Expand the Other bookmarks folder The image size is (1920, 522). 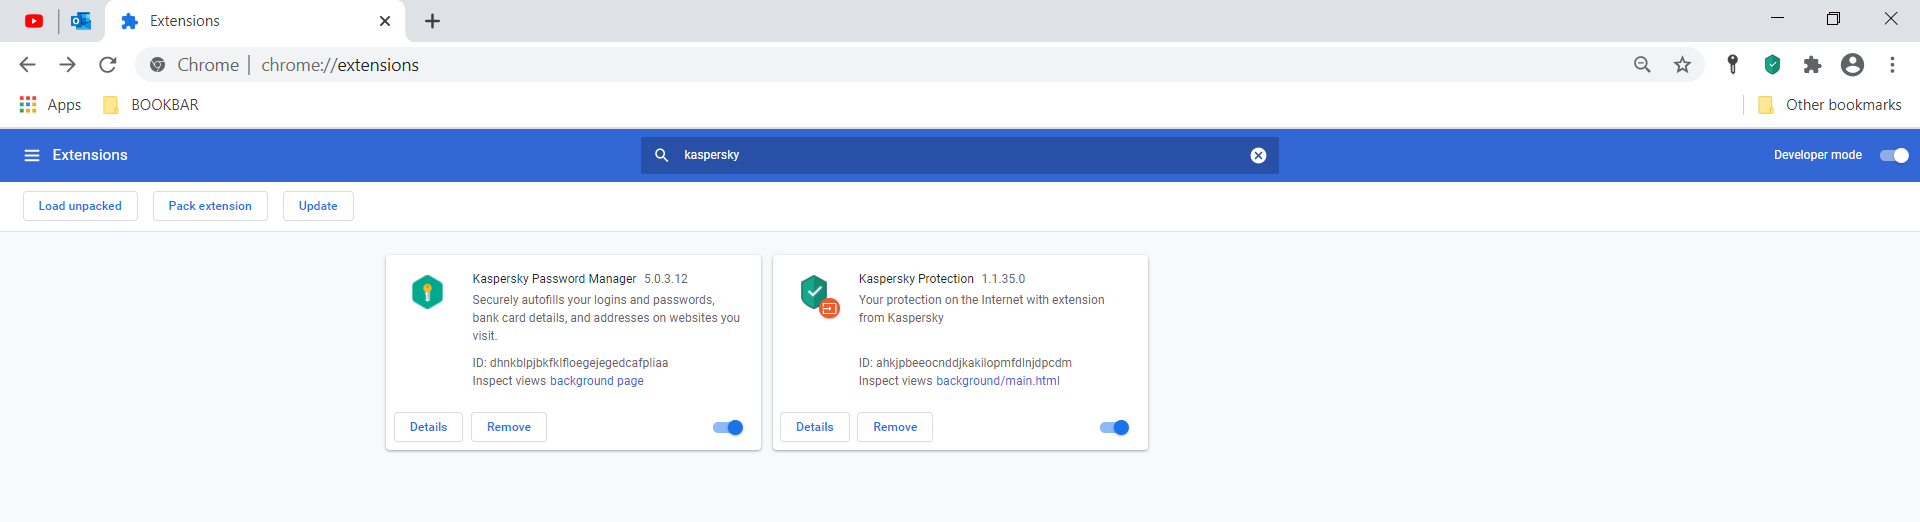[1830, 105]
